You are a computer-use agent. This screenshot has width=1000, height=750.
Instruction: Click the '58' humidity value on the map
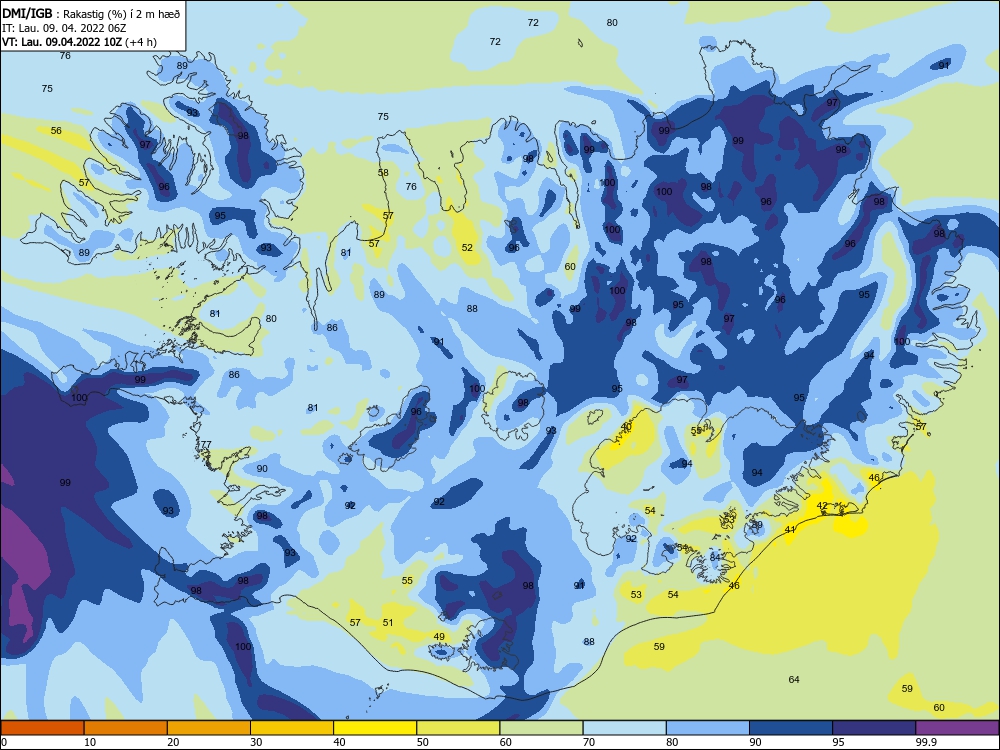tap(383, 173)
